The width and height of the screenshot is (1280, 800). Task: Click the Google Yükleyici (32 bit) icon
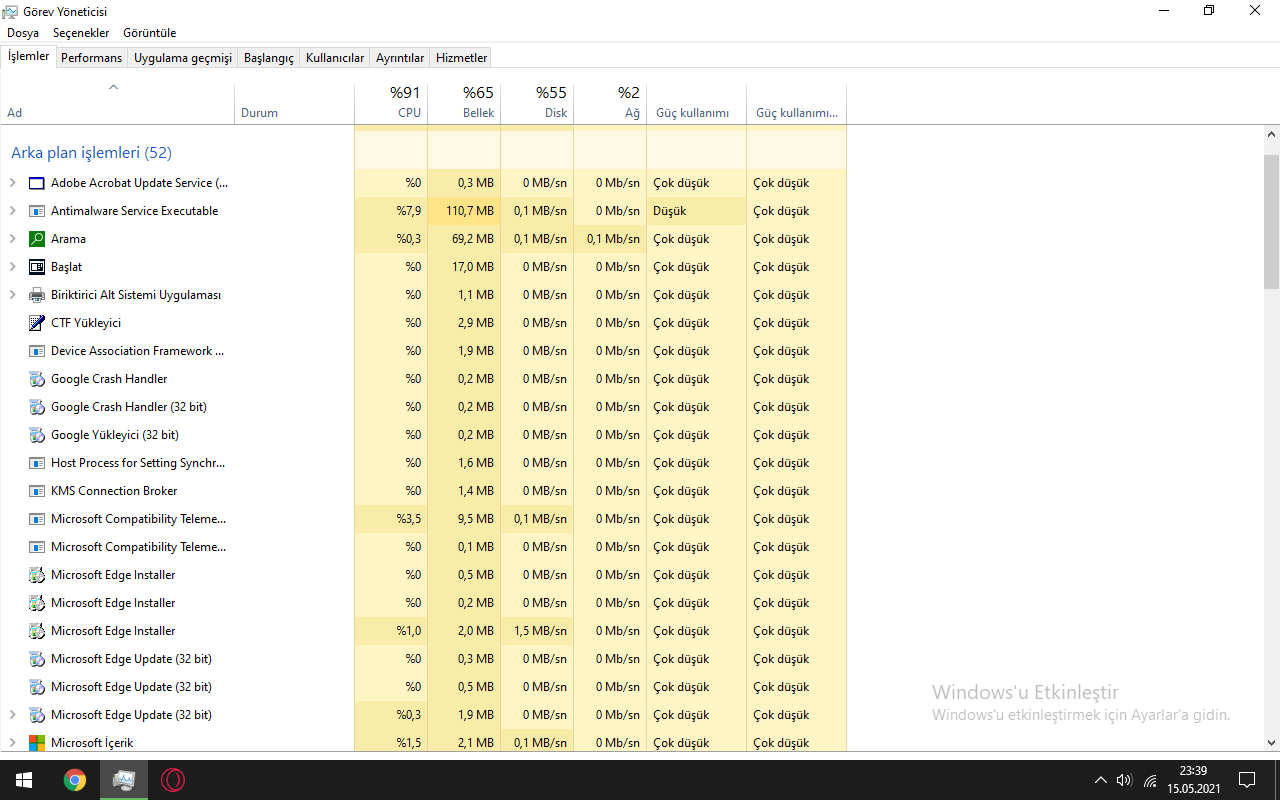[37, 435]
